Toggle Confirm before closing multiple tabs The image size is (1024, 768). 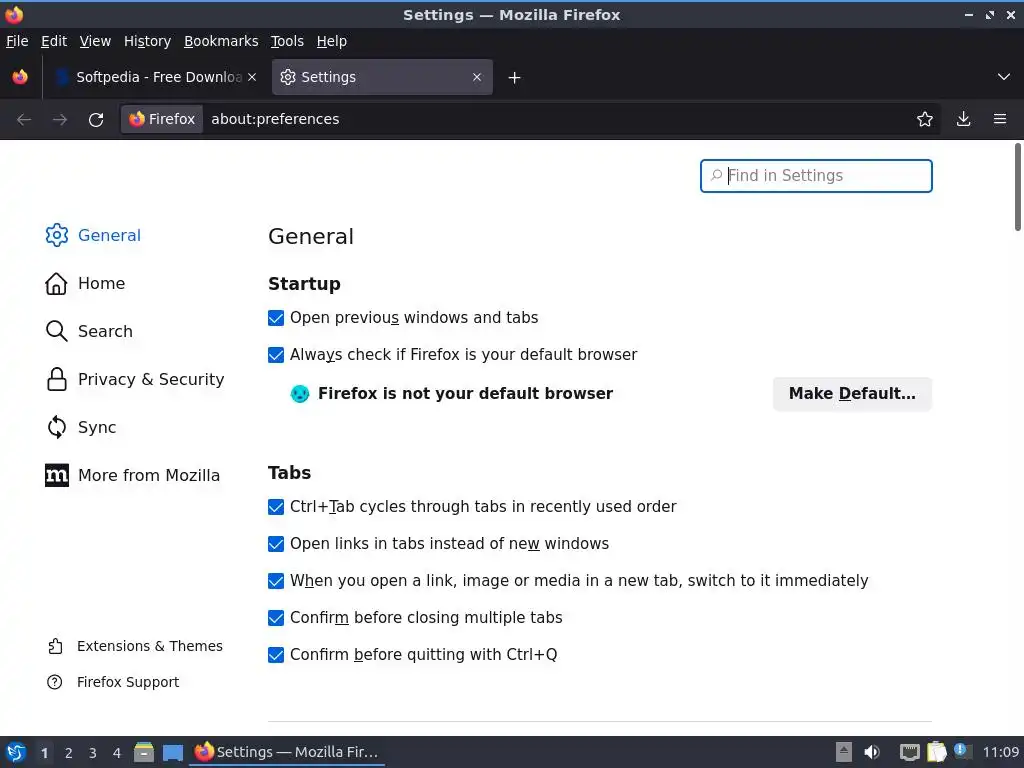(276, 618)
